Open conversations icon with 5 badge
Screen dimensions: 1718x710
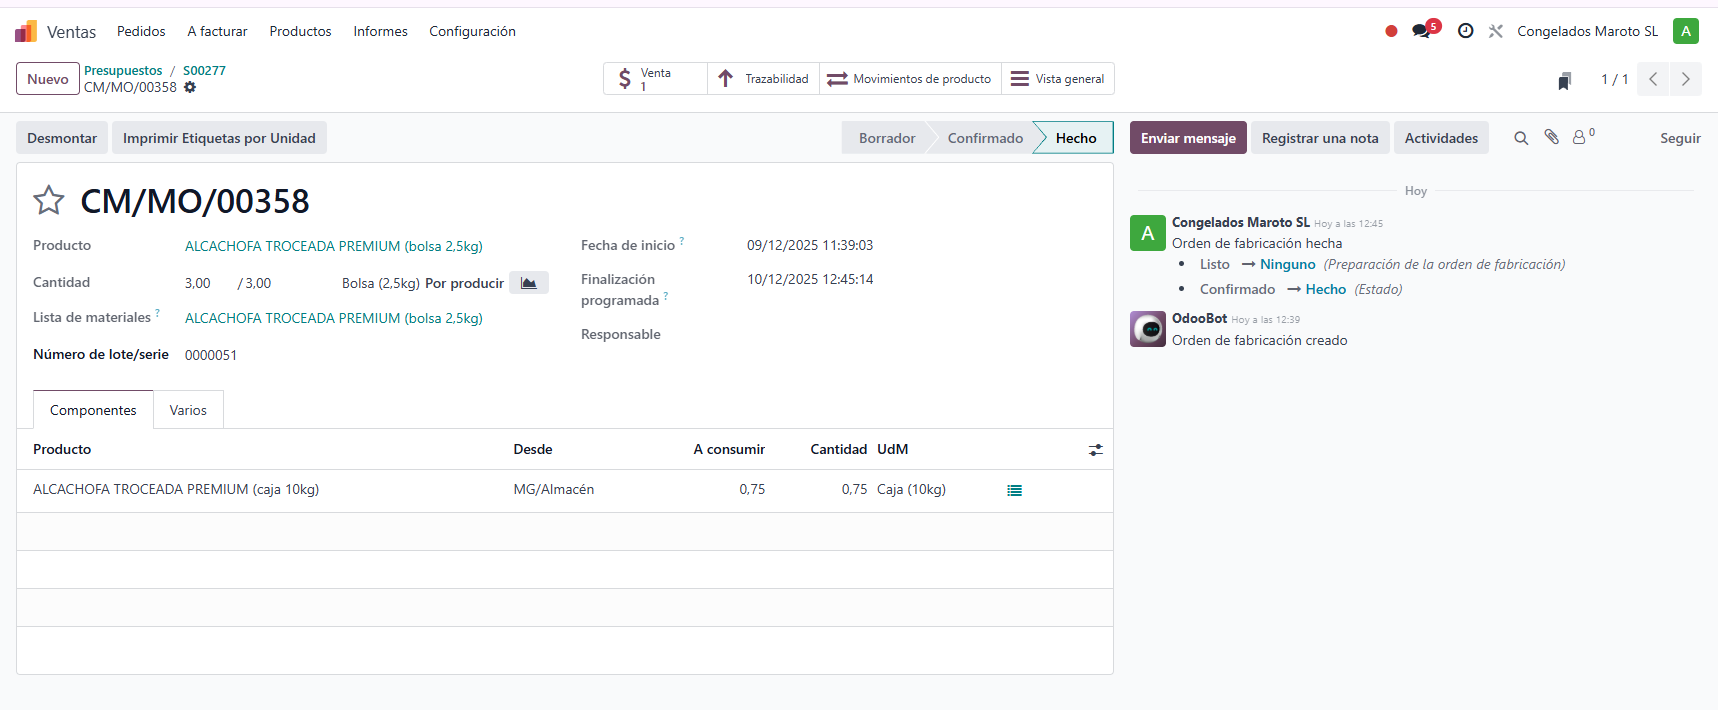pos(1421,31)
